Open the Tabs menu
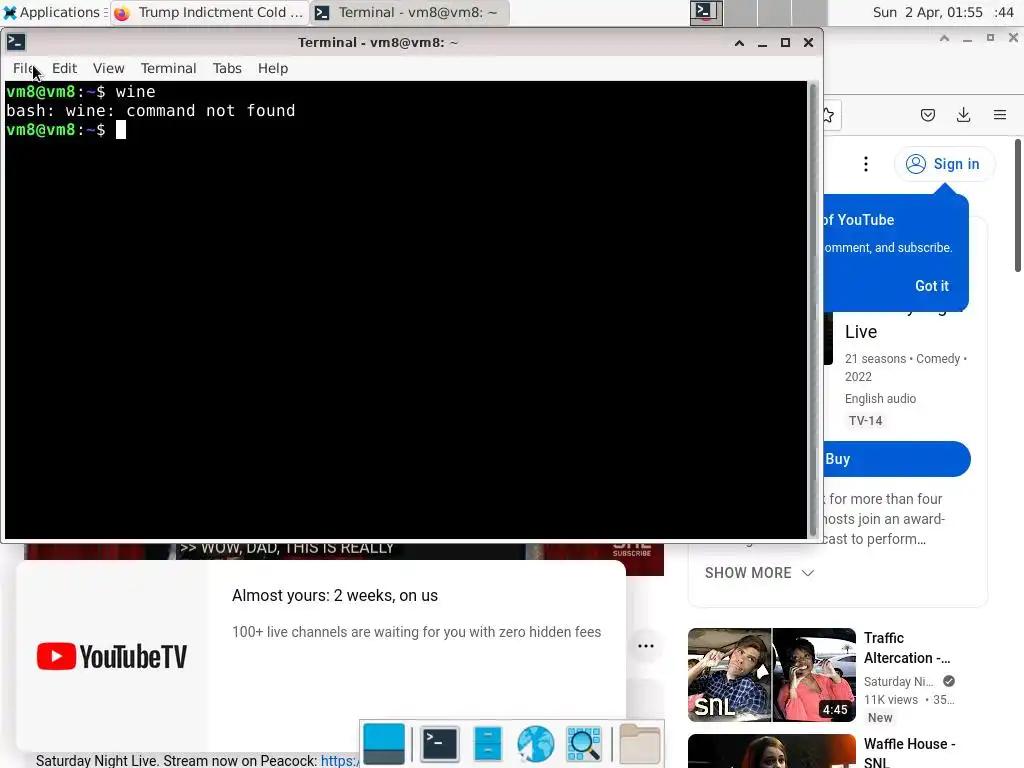Image resolution: width=1024 pixels, height=768 pixels. 227,68
